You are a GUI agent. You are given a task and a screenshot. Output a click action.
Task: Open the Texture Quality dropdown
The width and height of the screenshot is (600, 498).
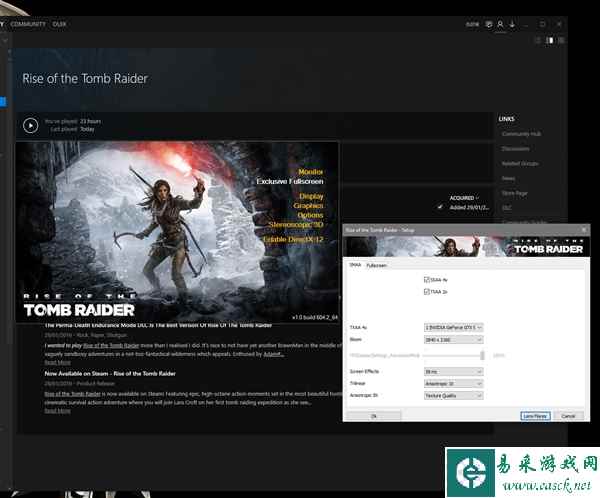click(x=453, y=395)
